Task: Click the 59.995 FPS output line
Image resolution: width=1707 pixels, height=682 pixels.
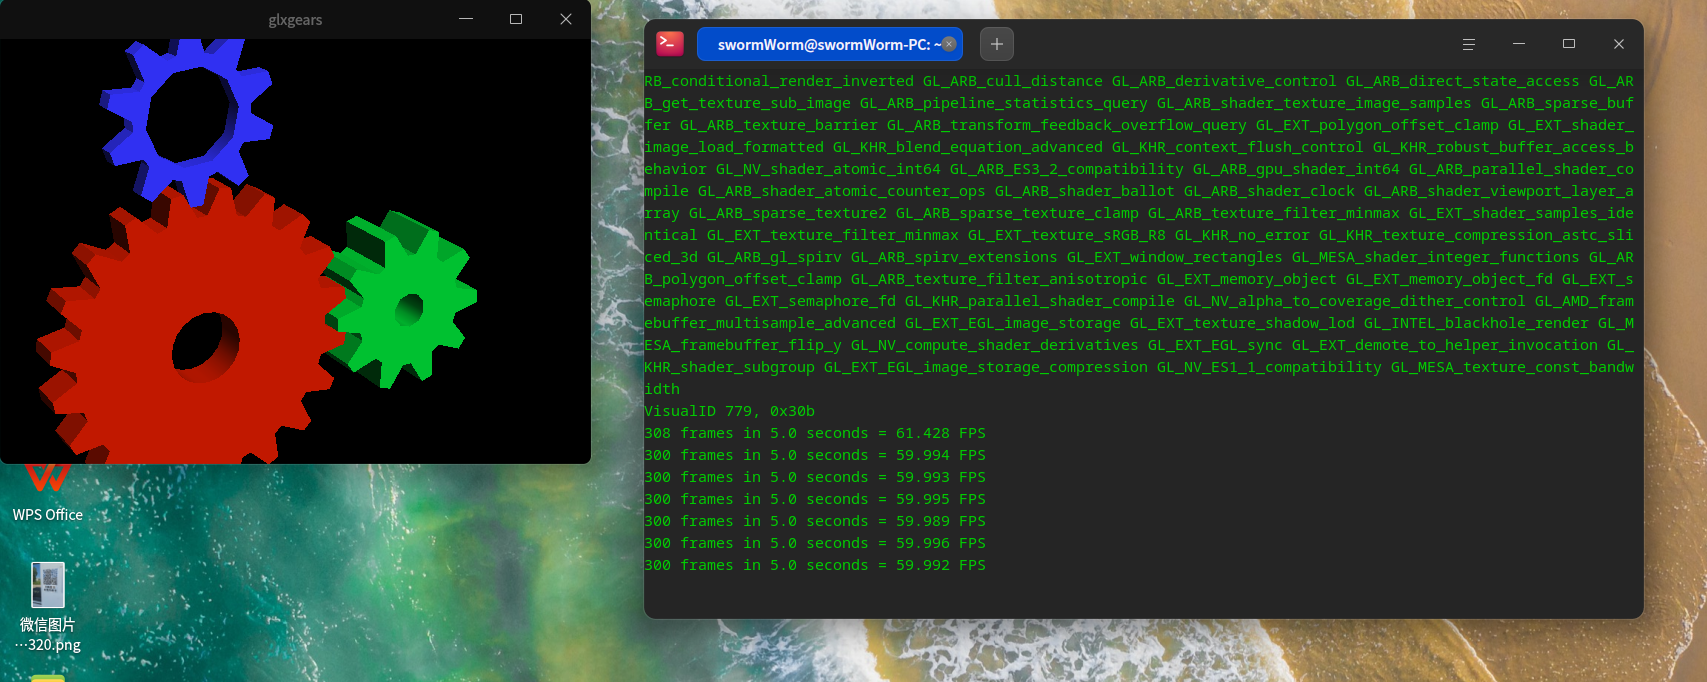Action: pyautogui.click(x=815, y=499)
